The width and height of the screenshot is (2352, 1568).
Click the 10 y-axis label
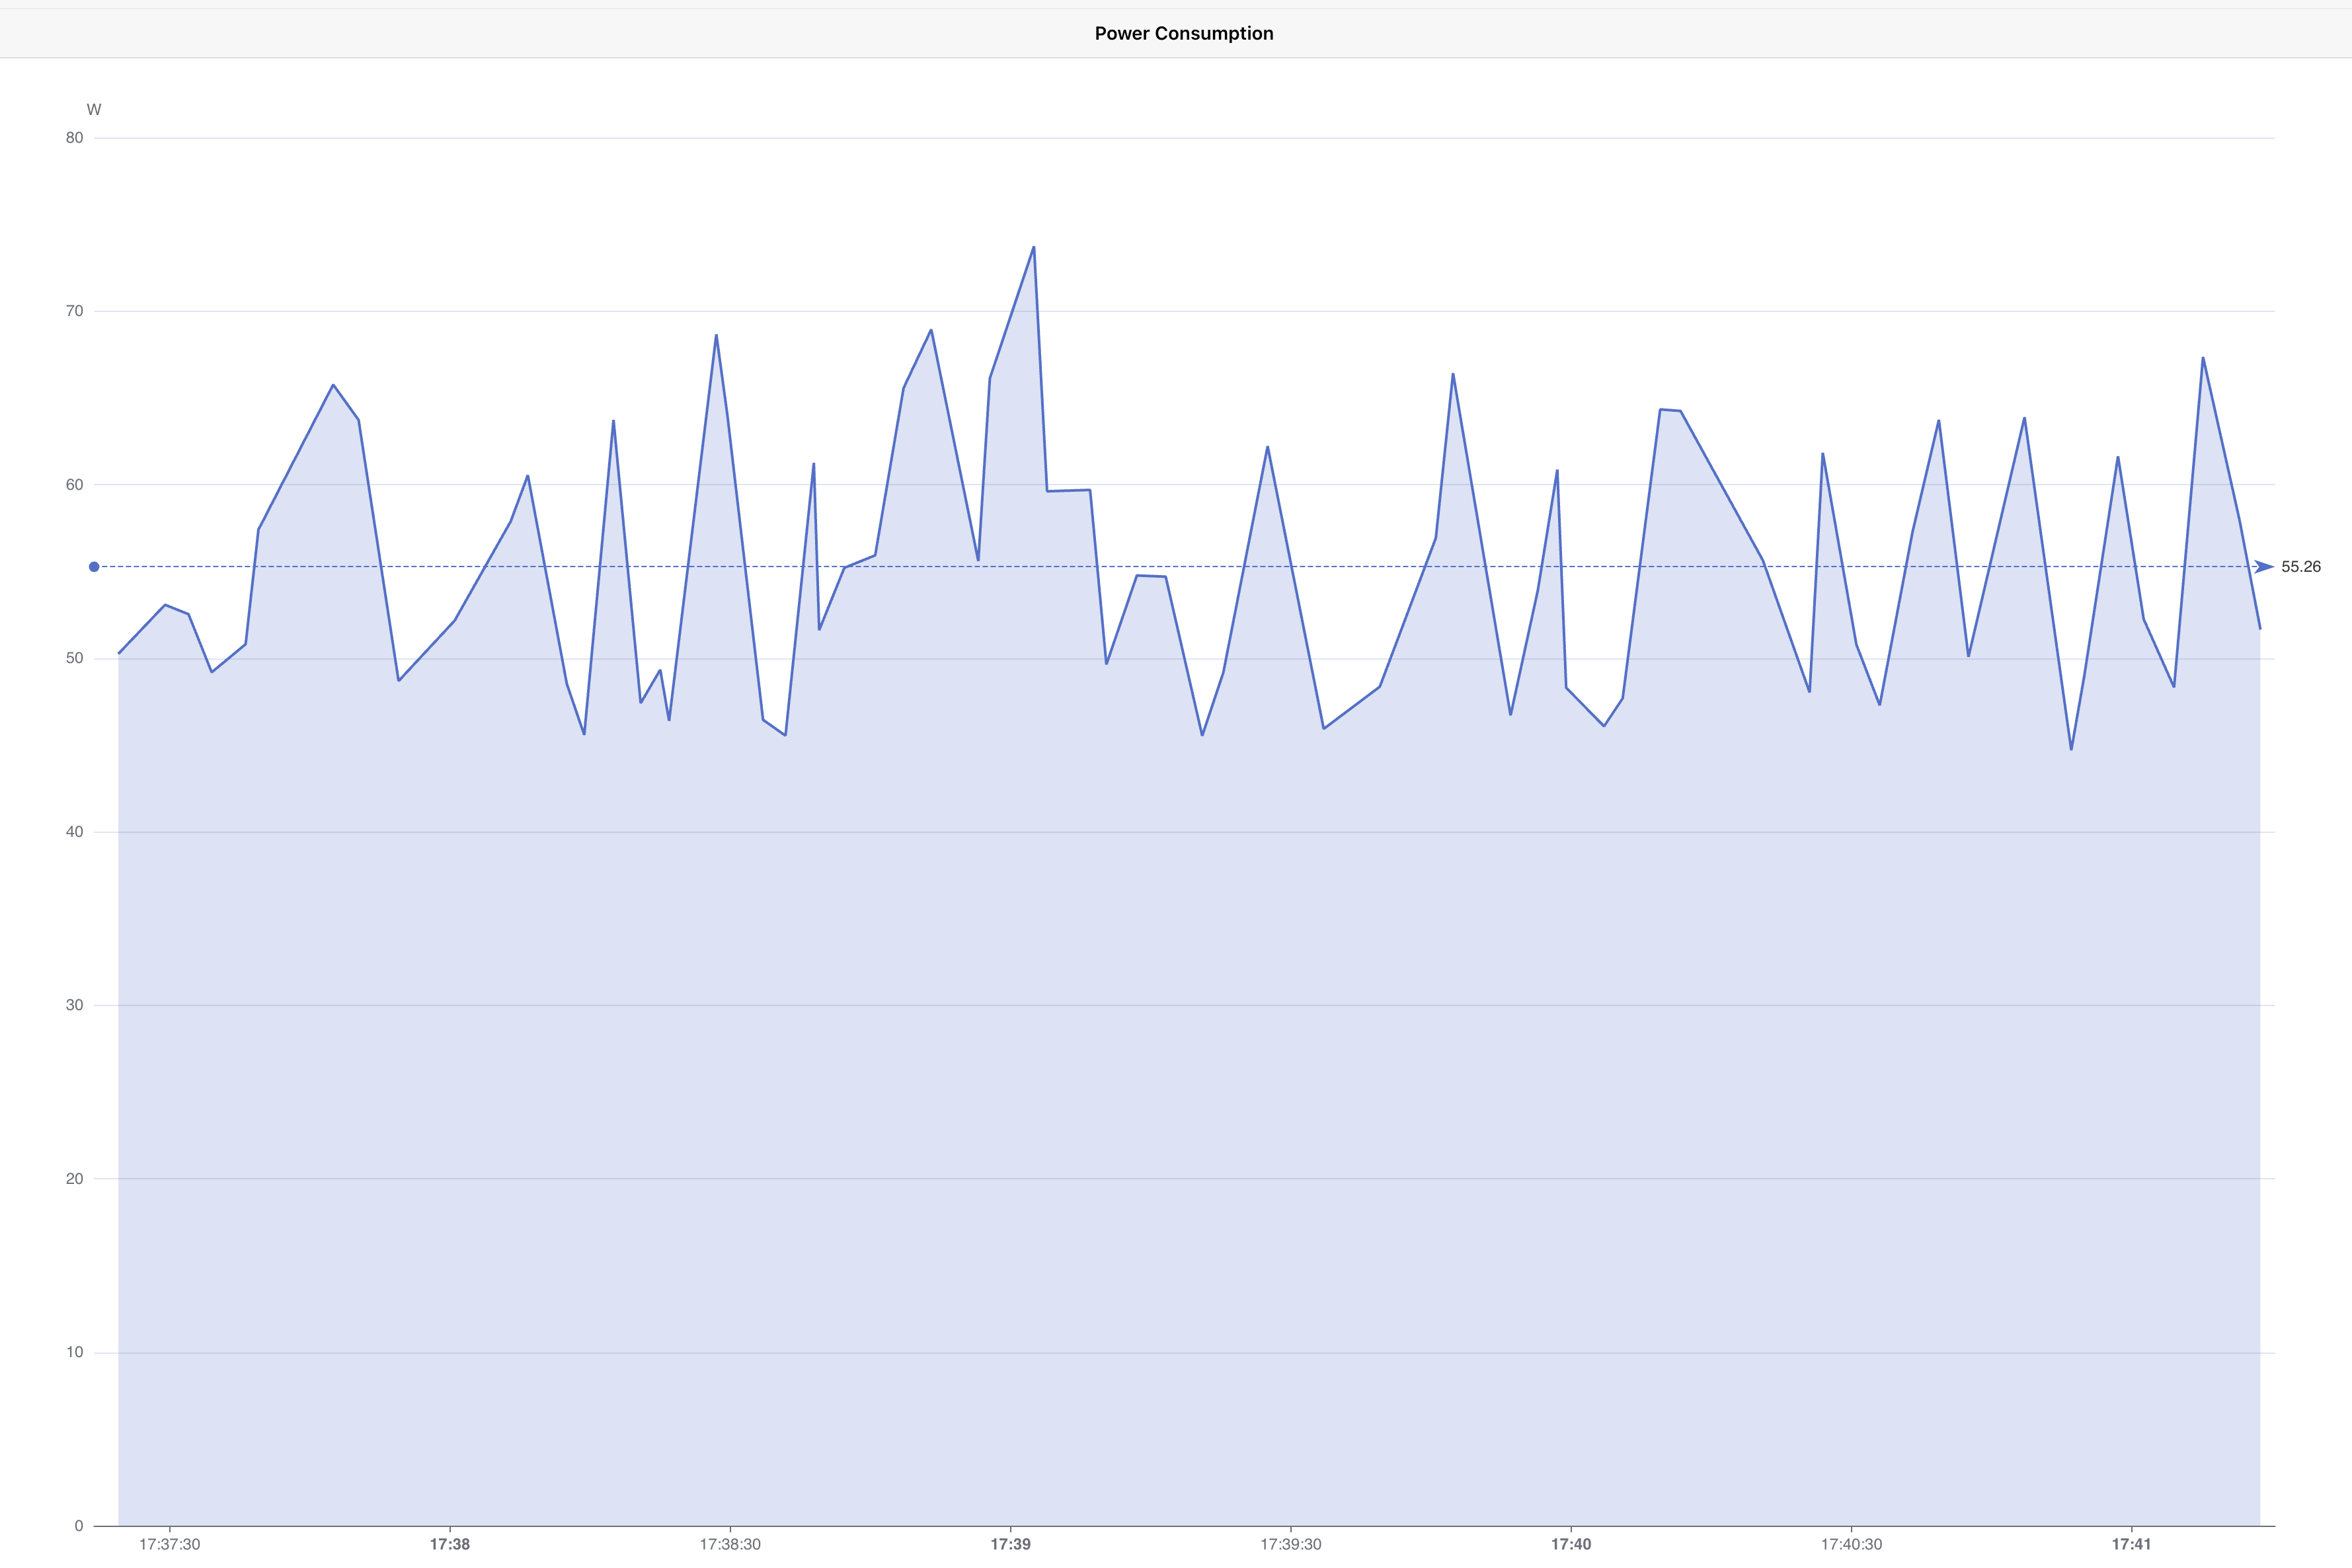click(75, 1352)
